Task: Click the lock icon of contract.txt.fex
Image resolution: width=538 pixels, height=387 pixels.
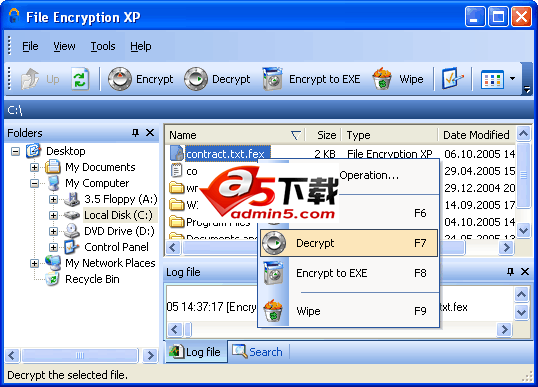Action: tap(177, 153)
